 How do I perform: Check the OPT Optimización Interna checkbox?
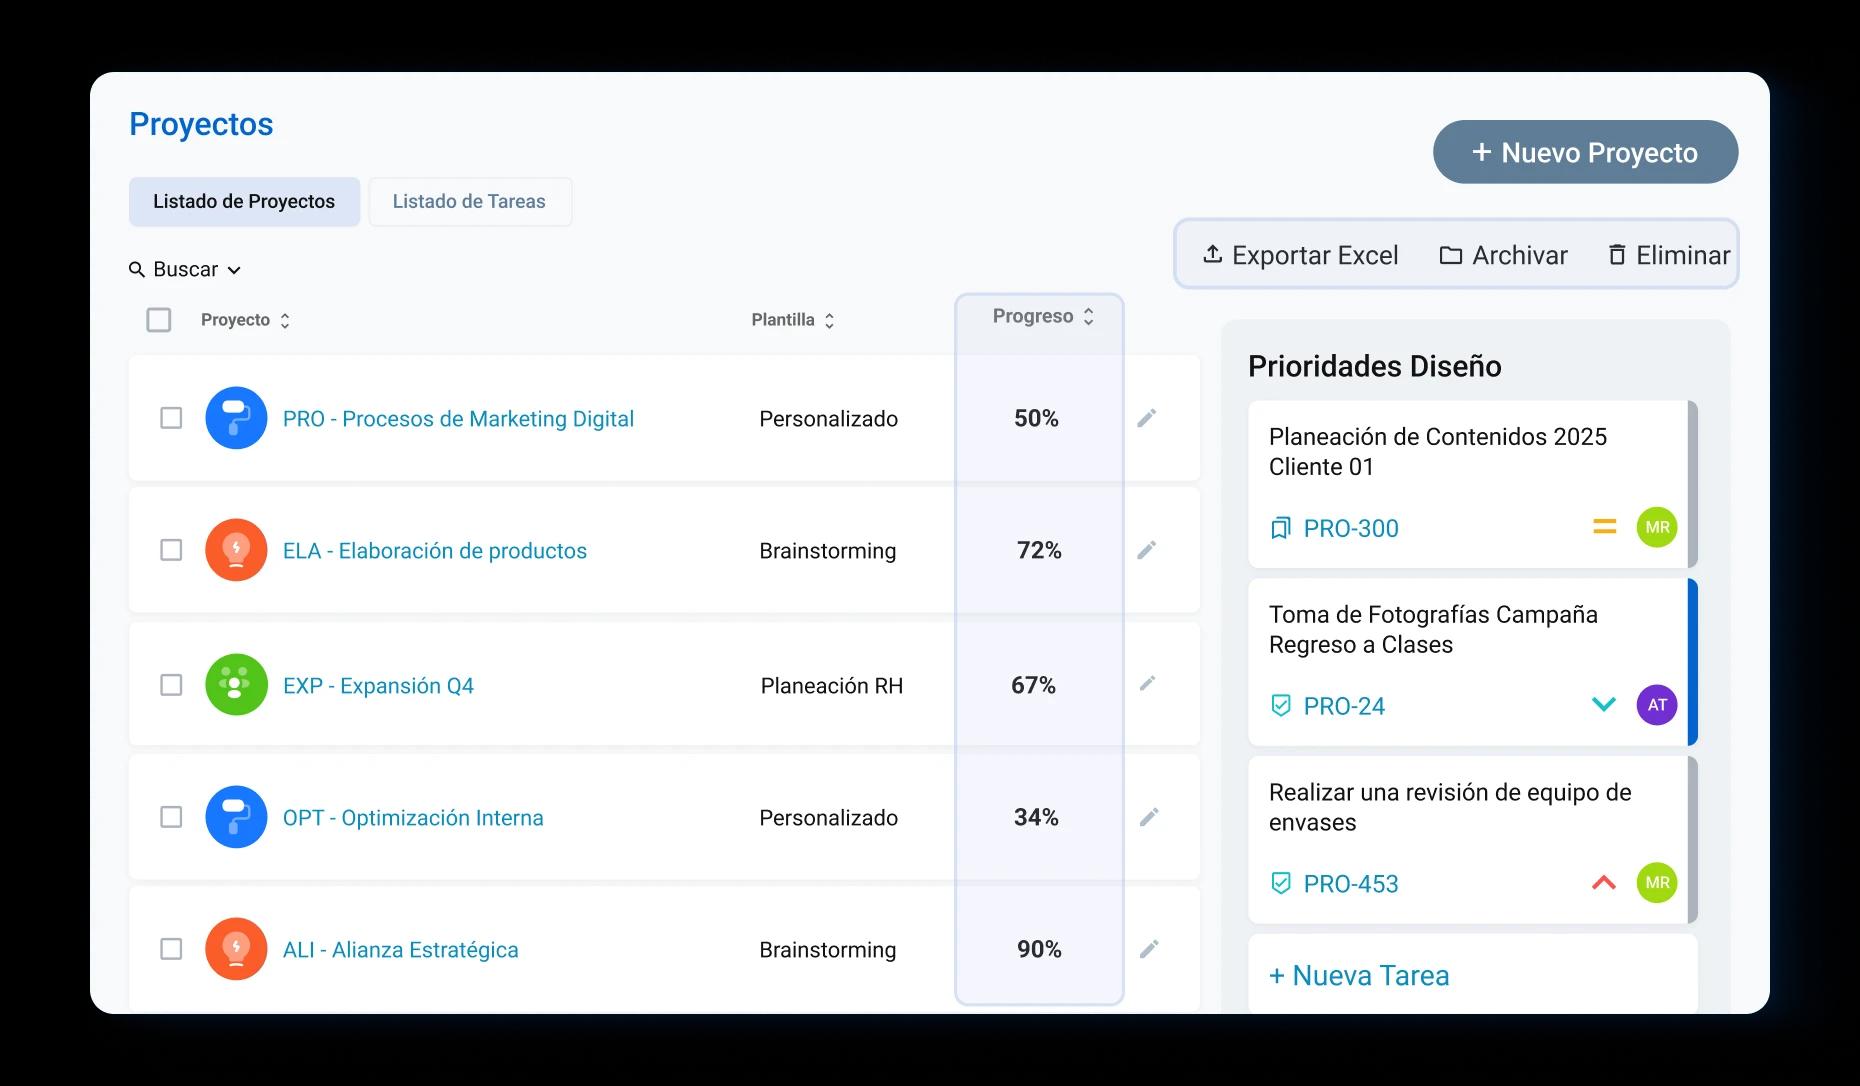171,817
